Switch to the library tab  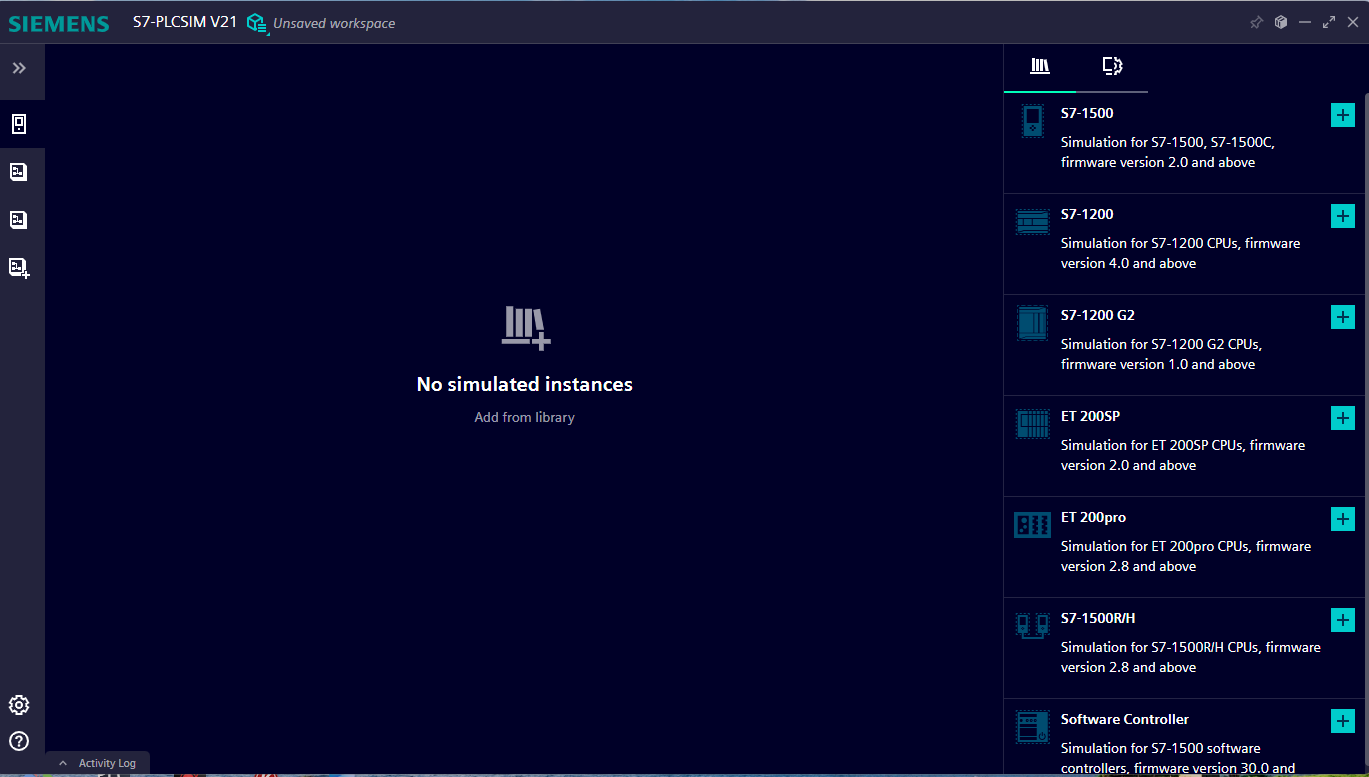[1040, 66]
